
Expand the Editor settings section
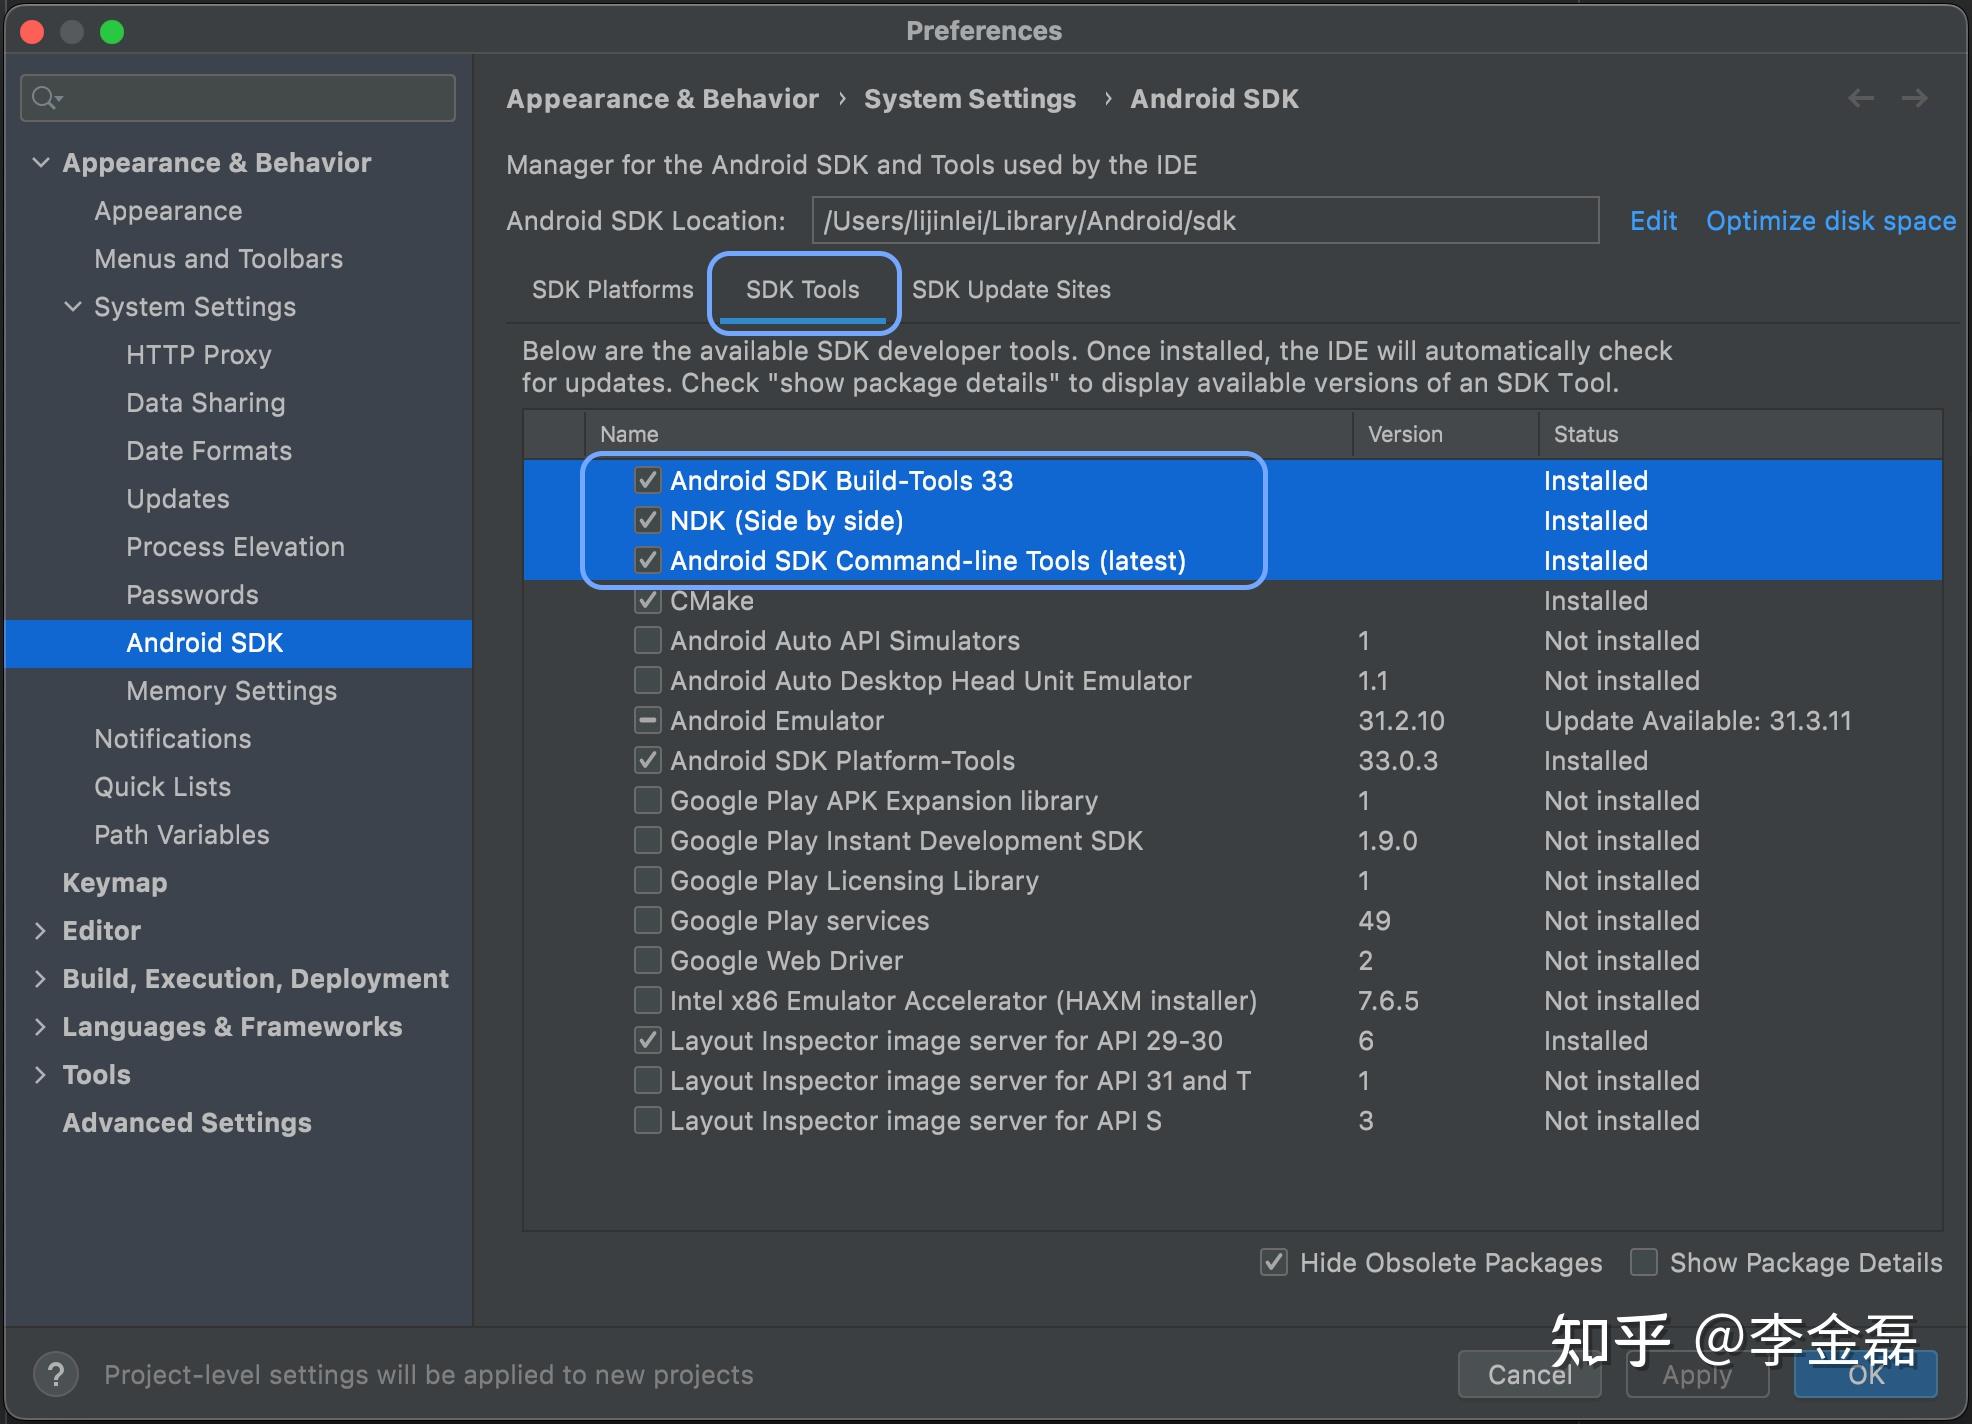(40, 931)
